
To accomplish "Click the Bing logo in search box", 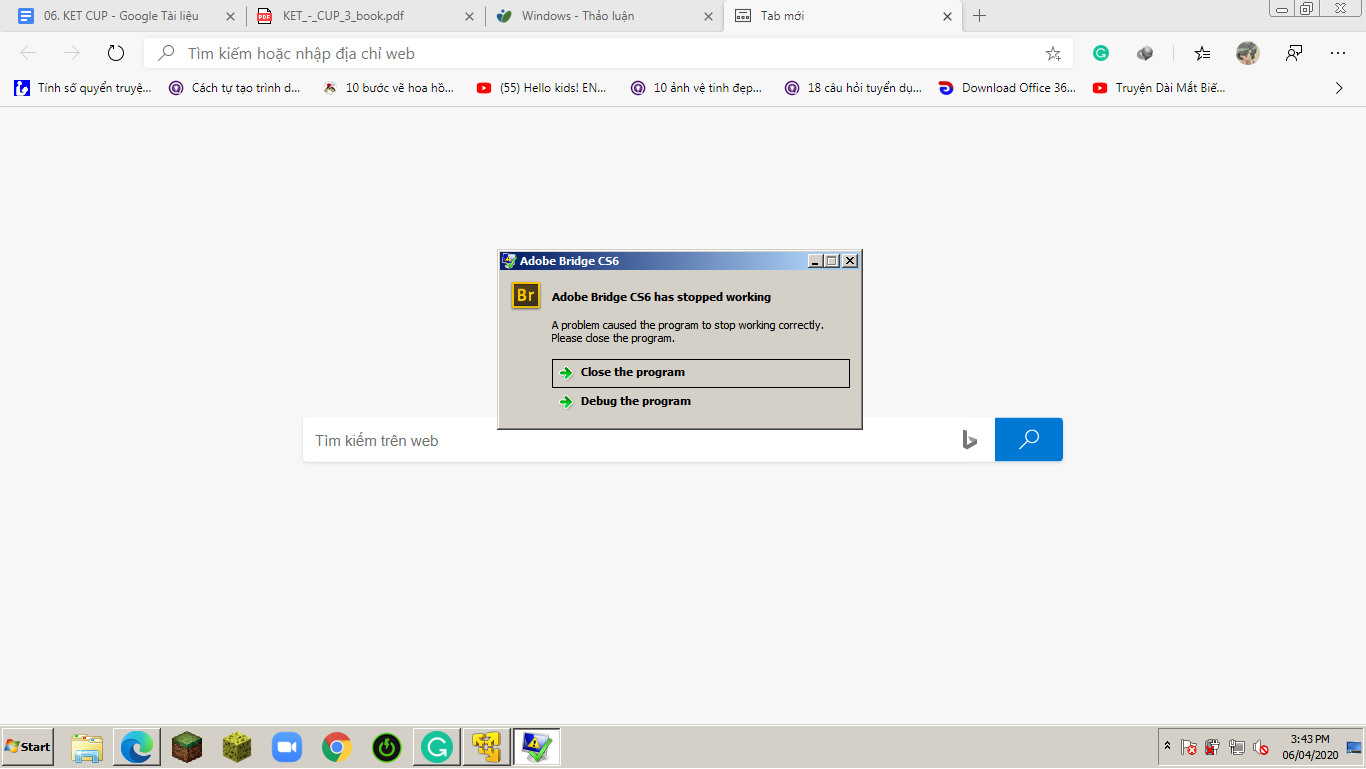I will click(x=969, y=440).
